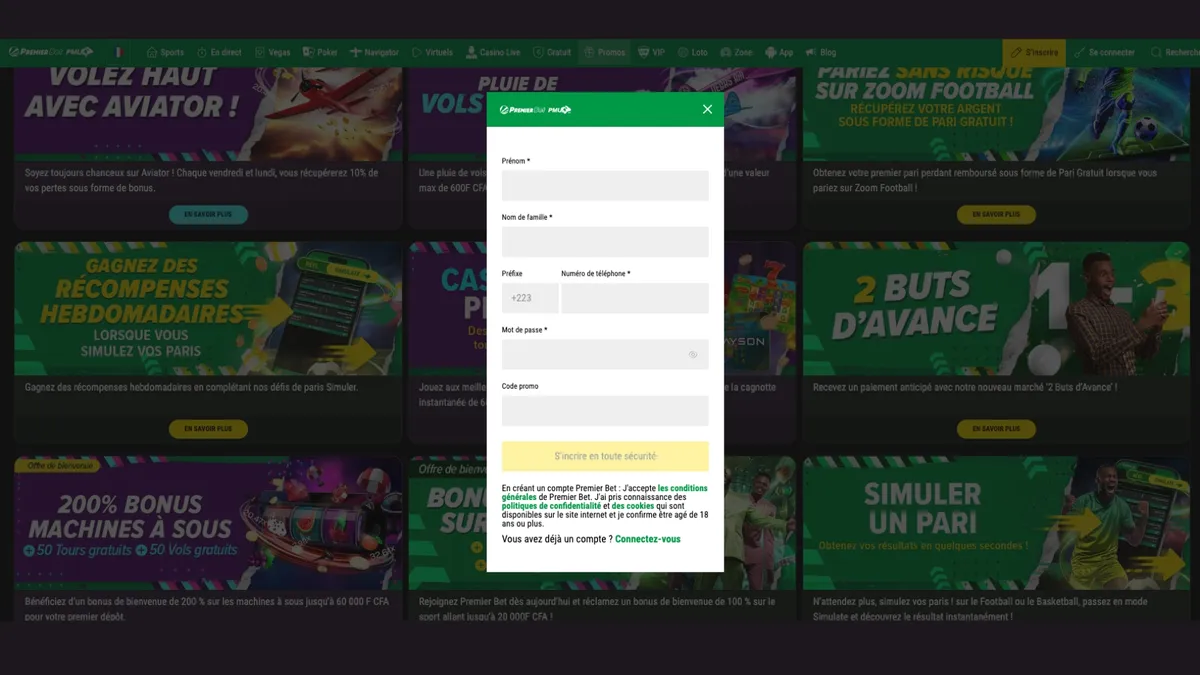The width and height of the screenshot is (1200, 675).
Task: Open the Sports menu item
Action: [165, 52]
